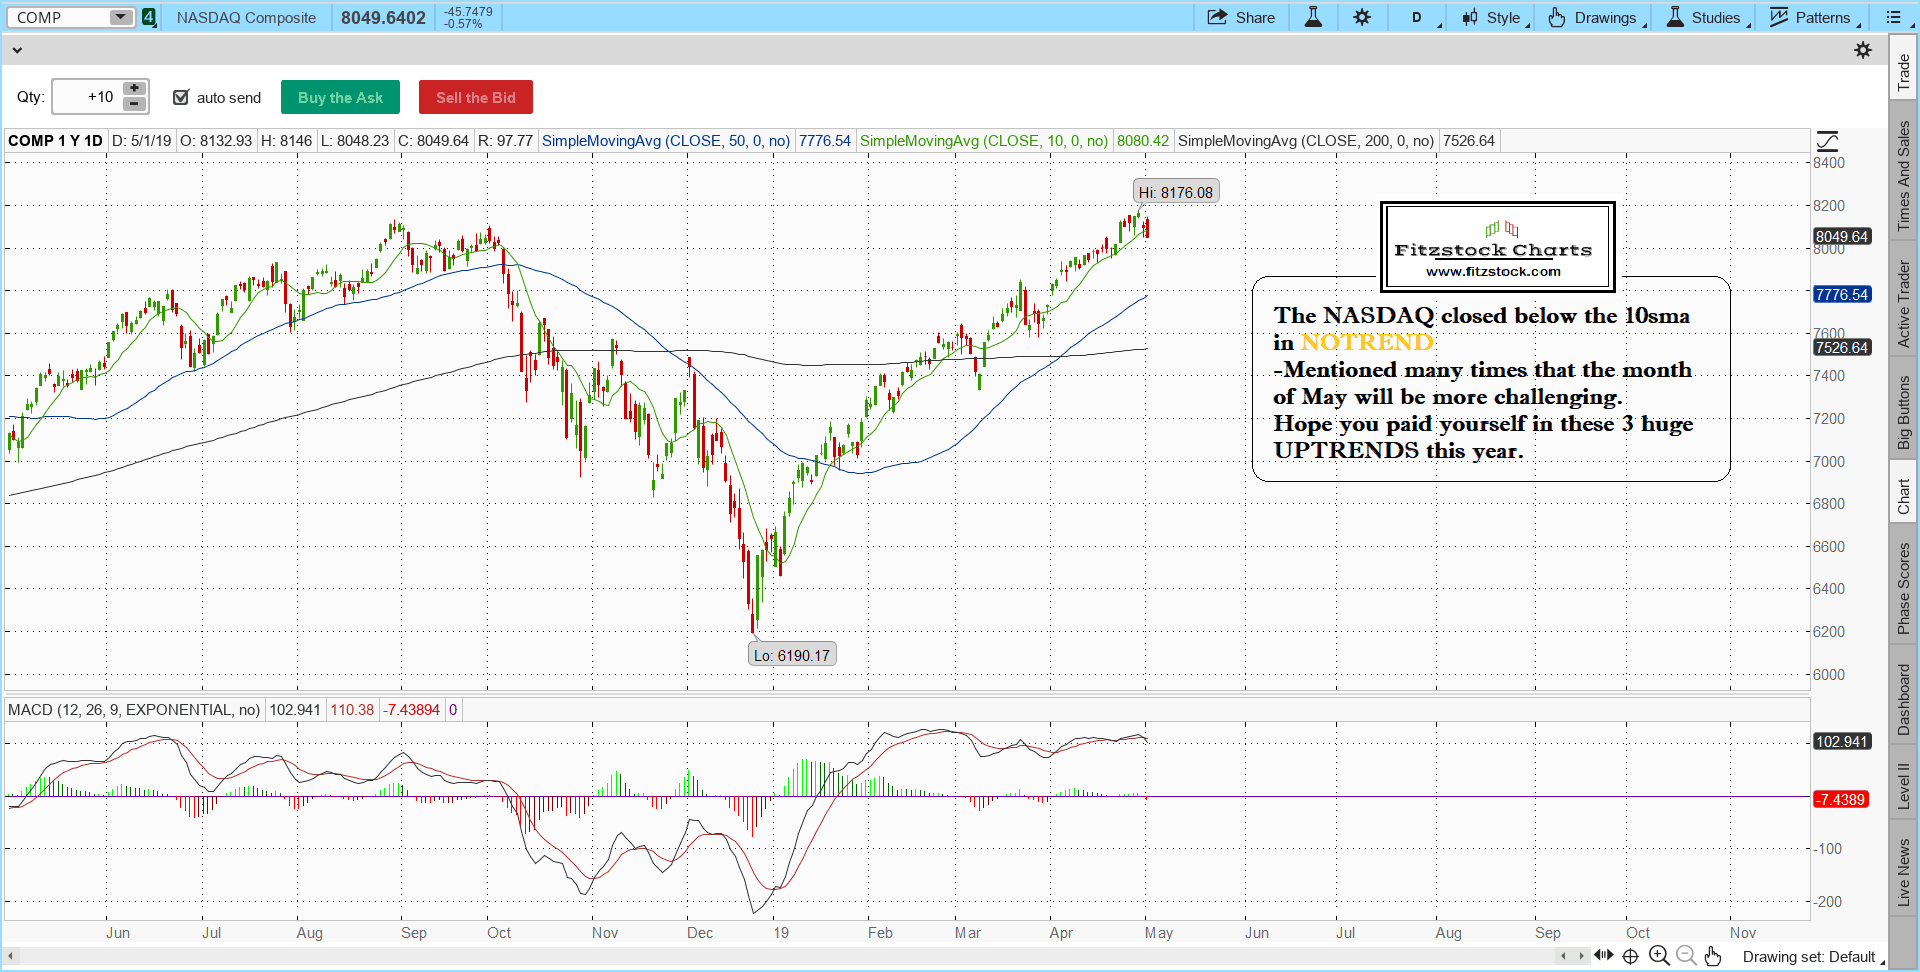
Task: Click inside the Qty input field
Action: click(x=88, y=97)
